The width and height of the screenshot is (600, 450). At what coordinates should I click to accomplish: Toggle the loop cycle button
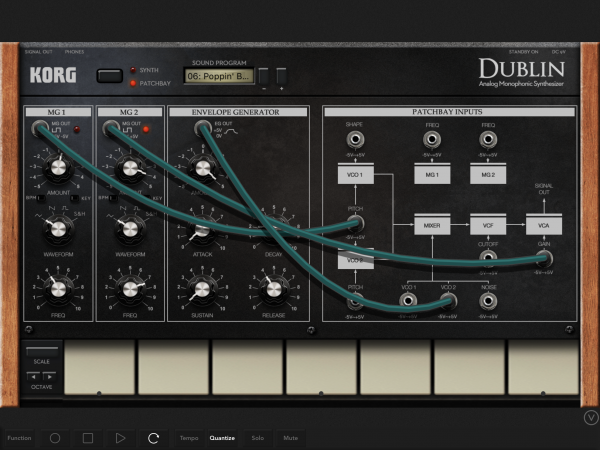(153, 438)
